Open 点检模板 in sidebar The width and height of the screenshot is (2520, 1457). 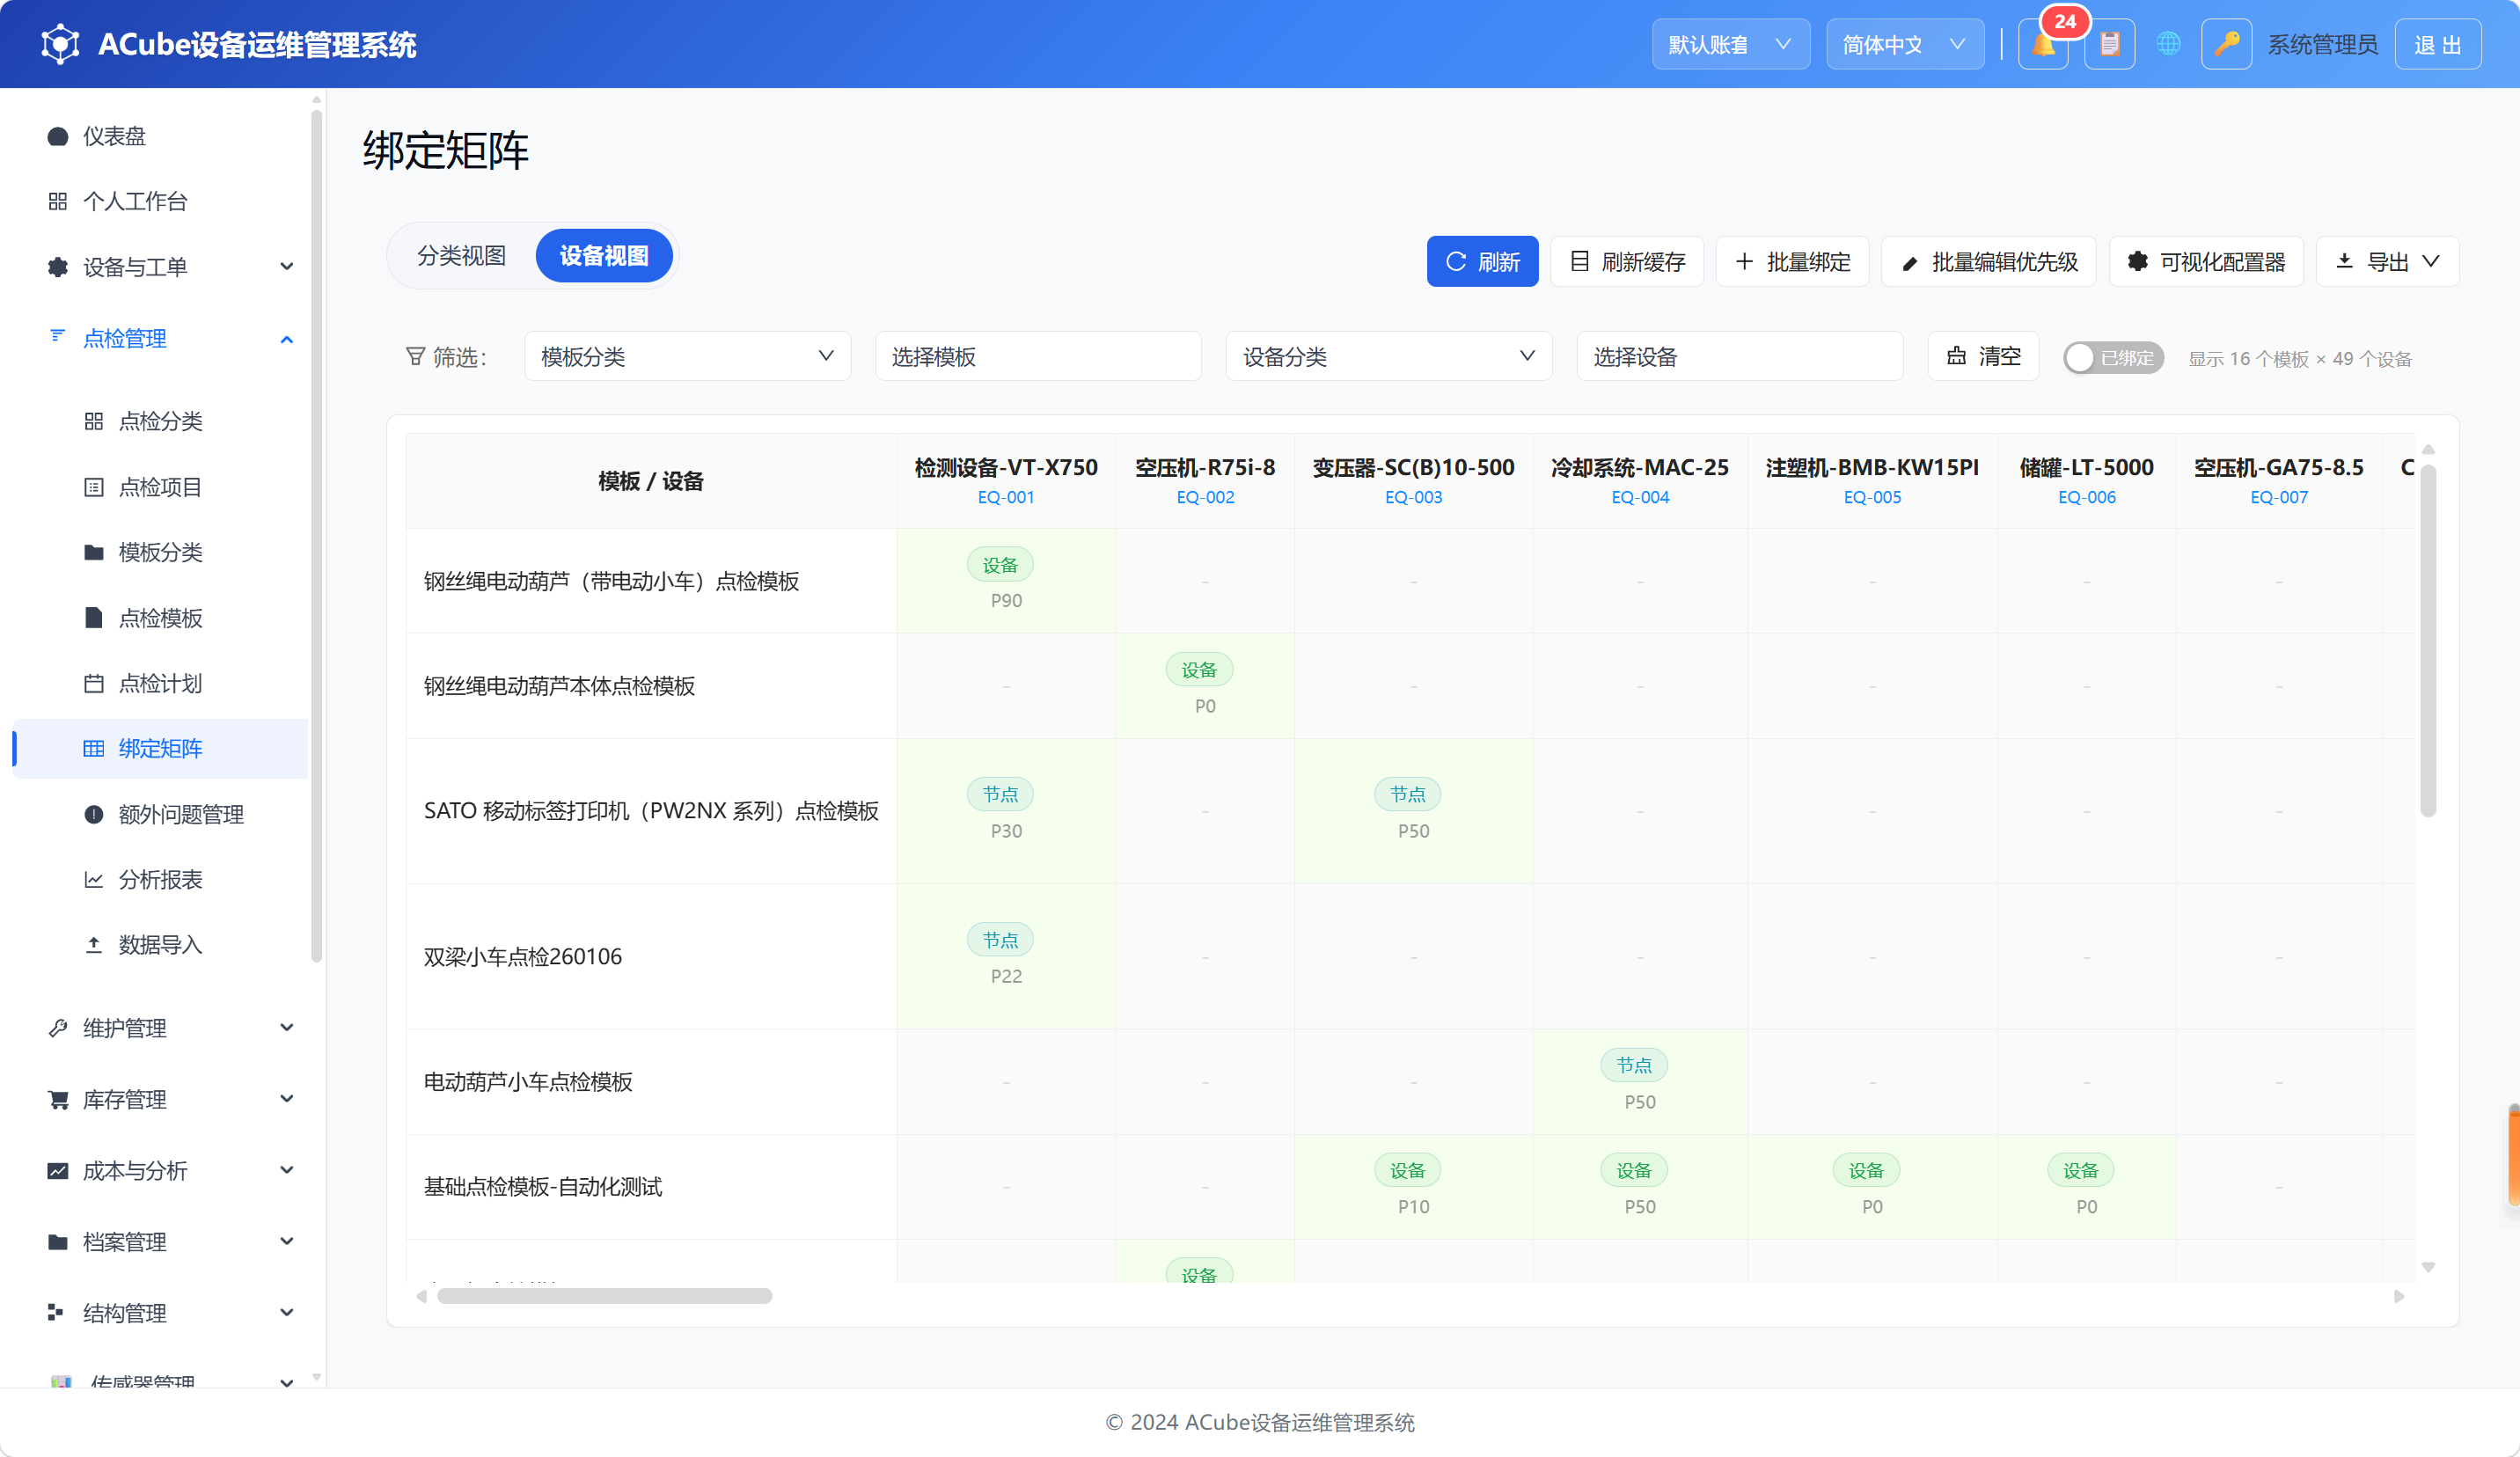[x=160, y=618]
